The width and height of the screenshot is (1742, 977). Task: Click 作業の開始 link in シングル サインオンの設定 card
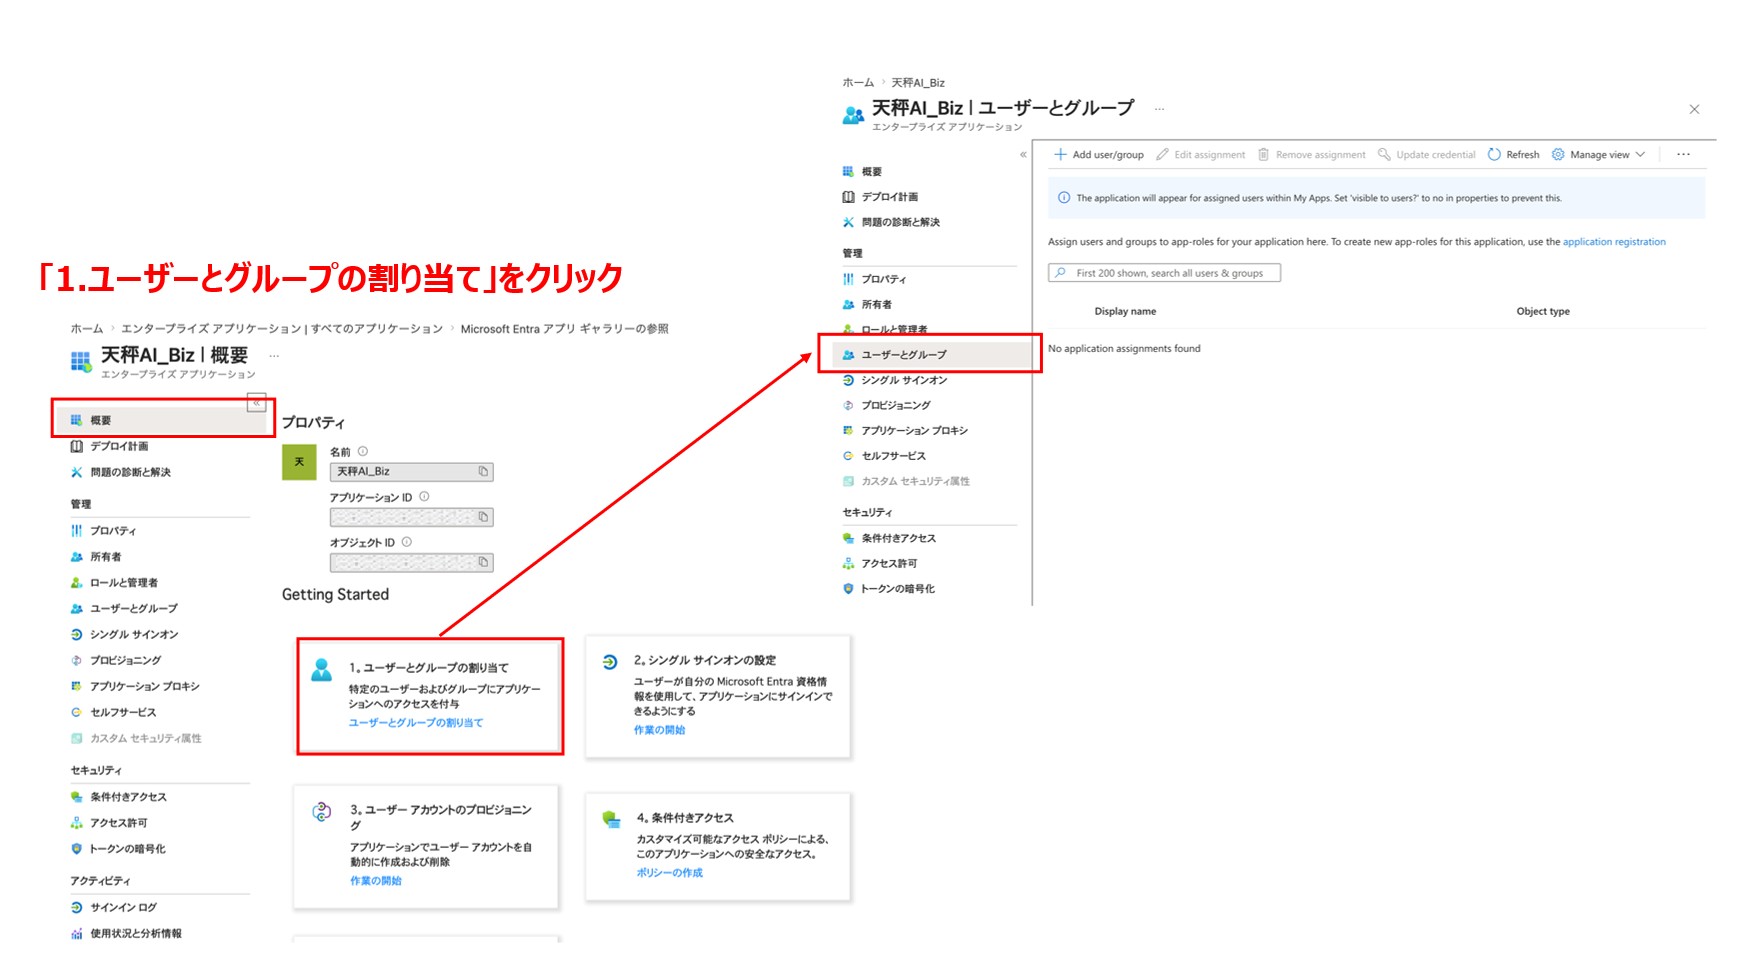[659, 730]
